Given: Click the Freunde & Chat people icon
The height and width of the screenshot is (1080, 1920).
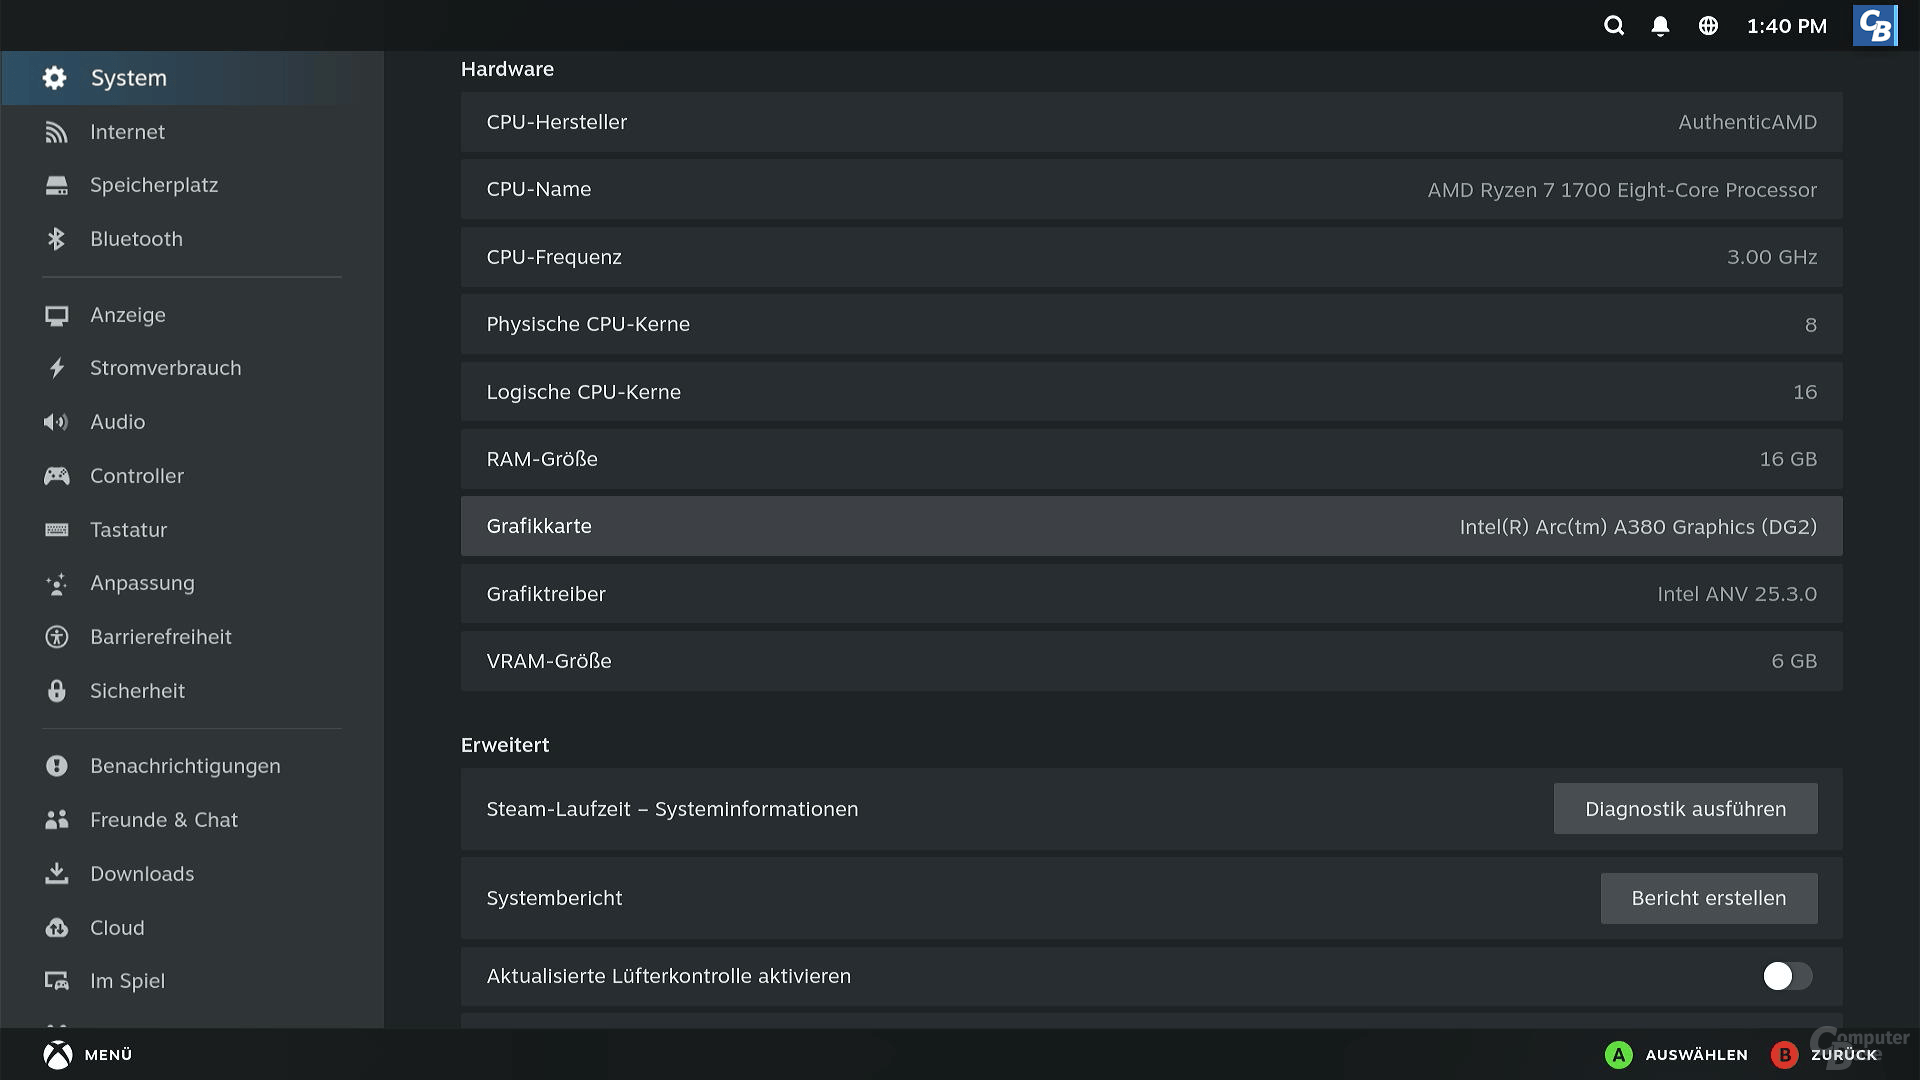Looking at the screenshot, I should click(56, 820).
